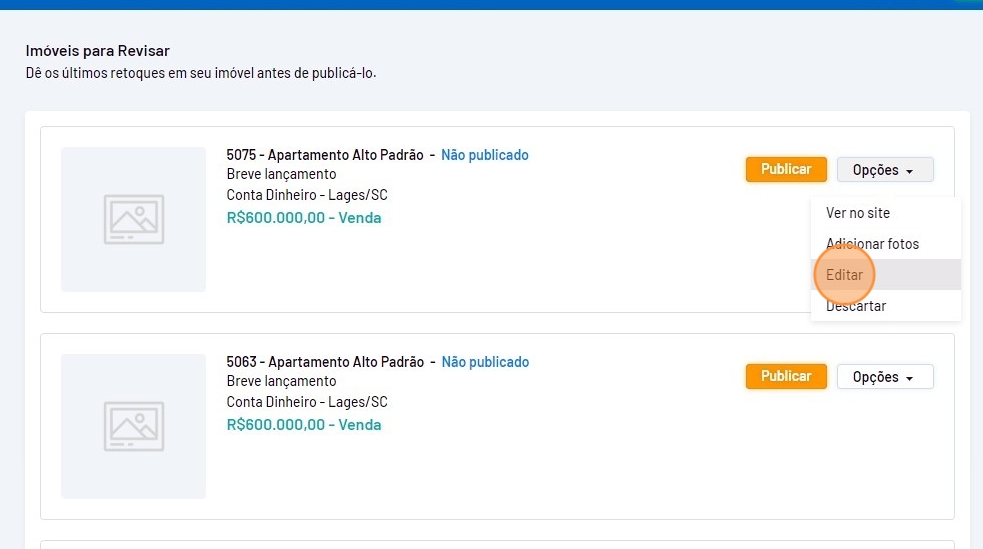Click 'Conta Dinheiro - Lages/SC' under property 5063

[x=307, y=402]
